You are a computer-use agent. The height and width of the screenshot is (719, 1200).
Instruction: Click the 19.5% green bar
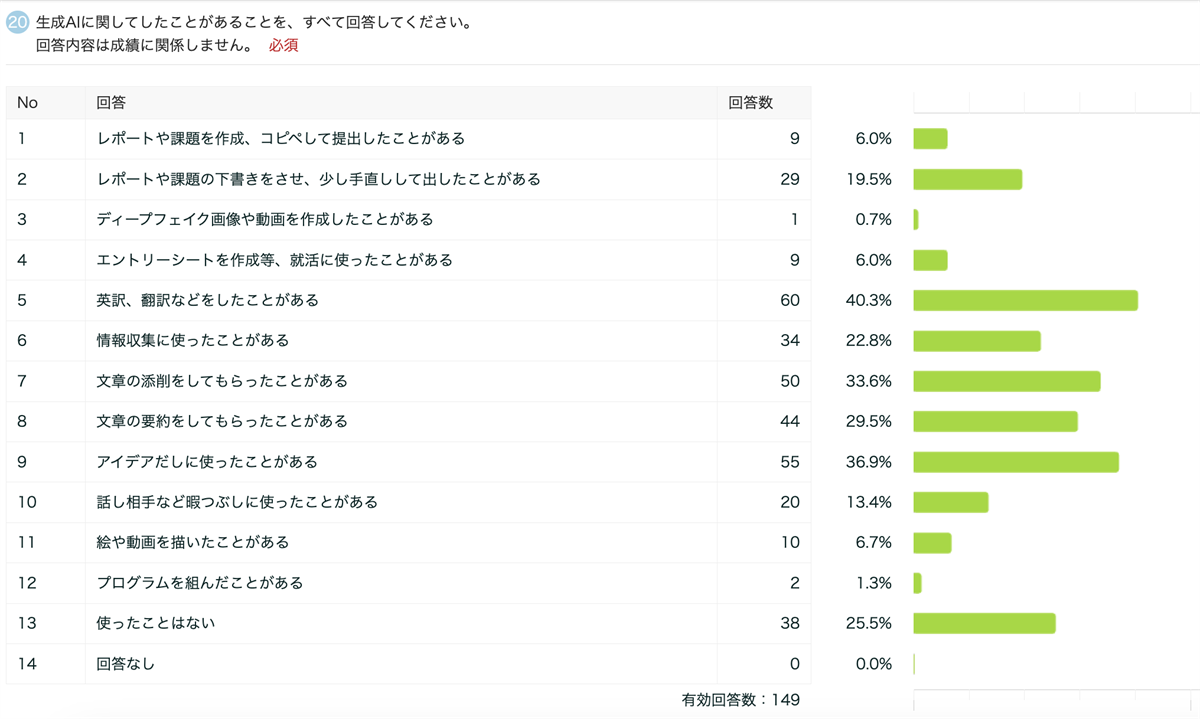point(967,179)
